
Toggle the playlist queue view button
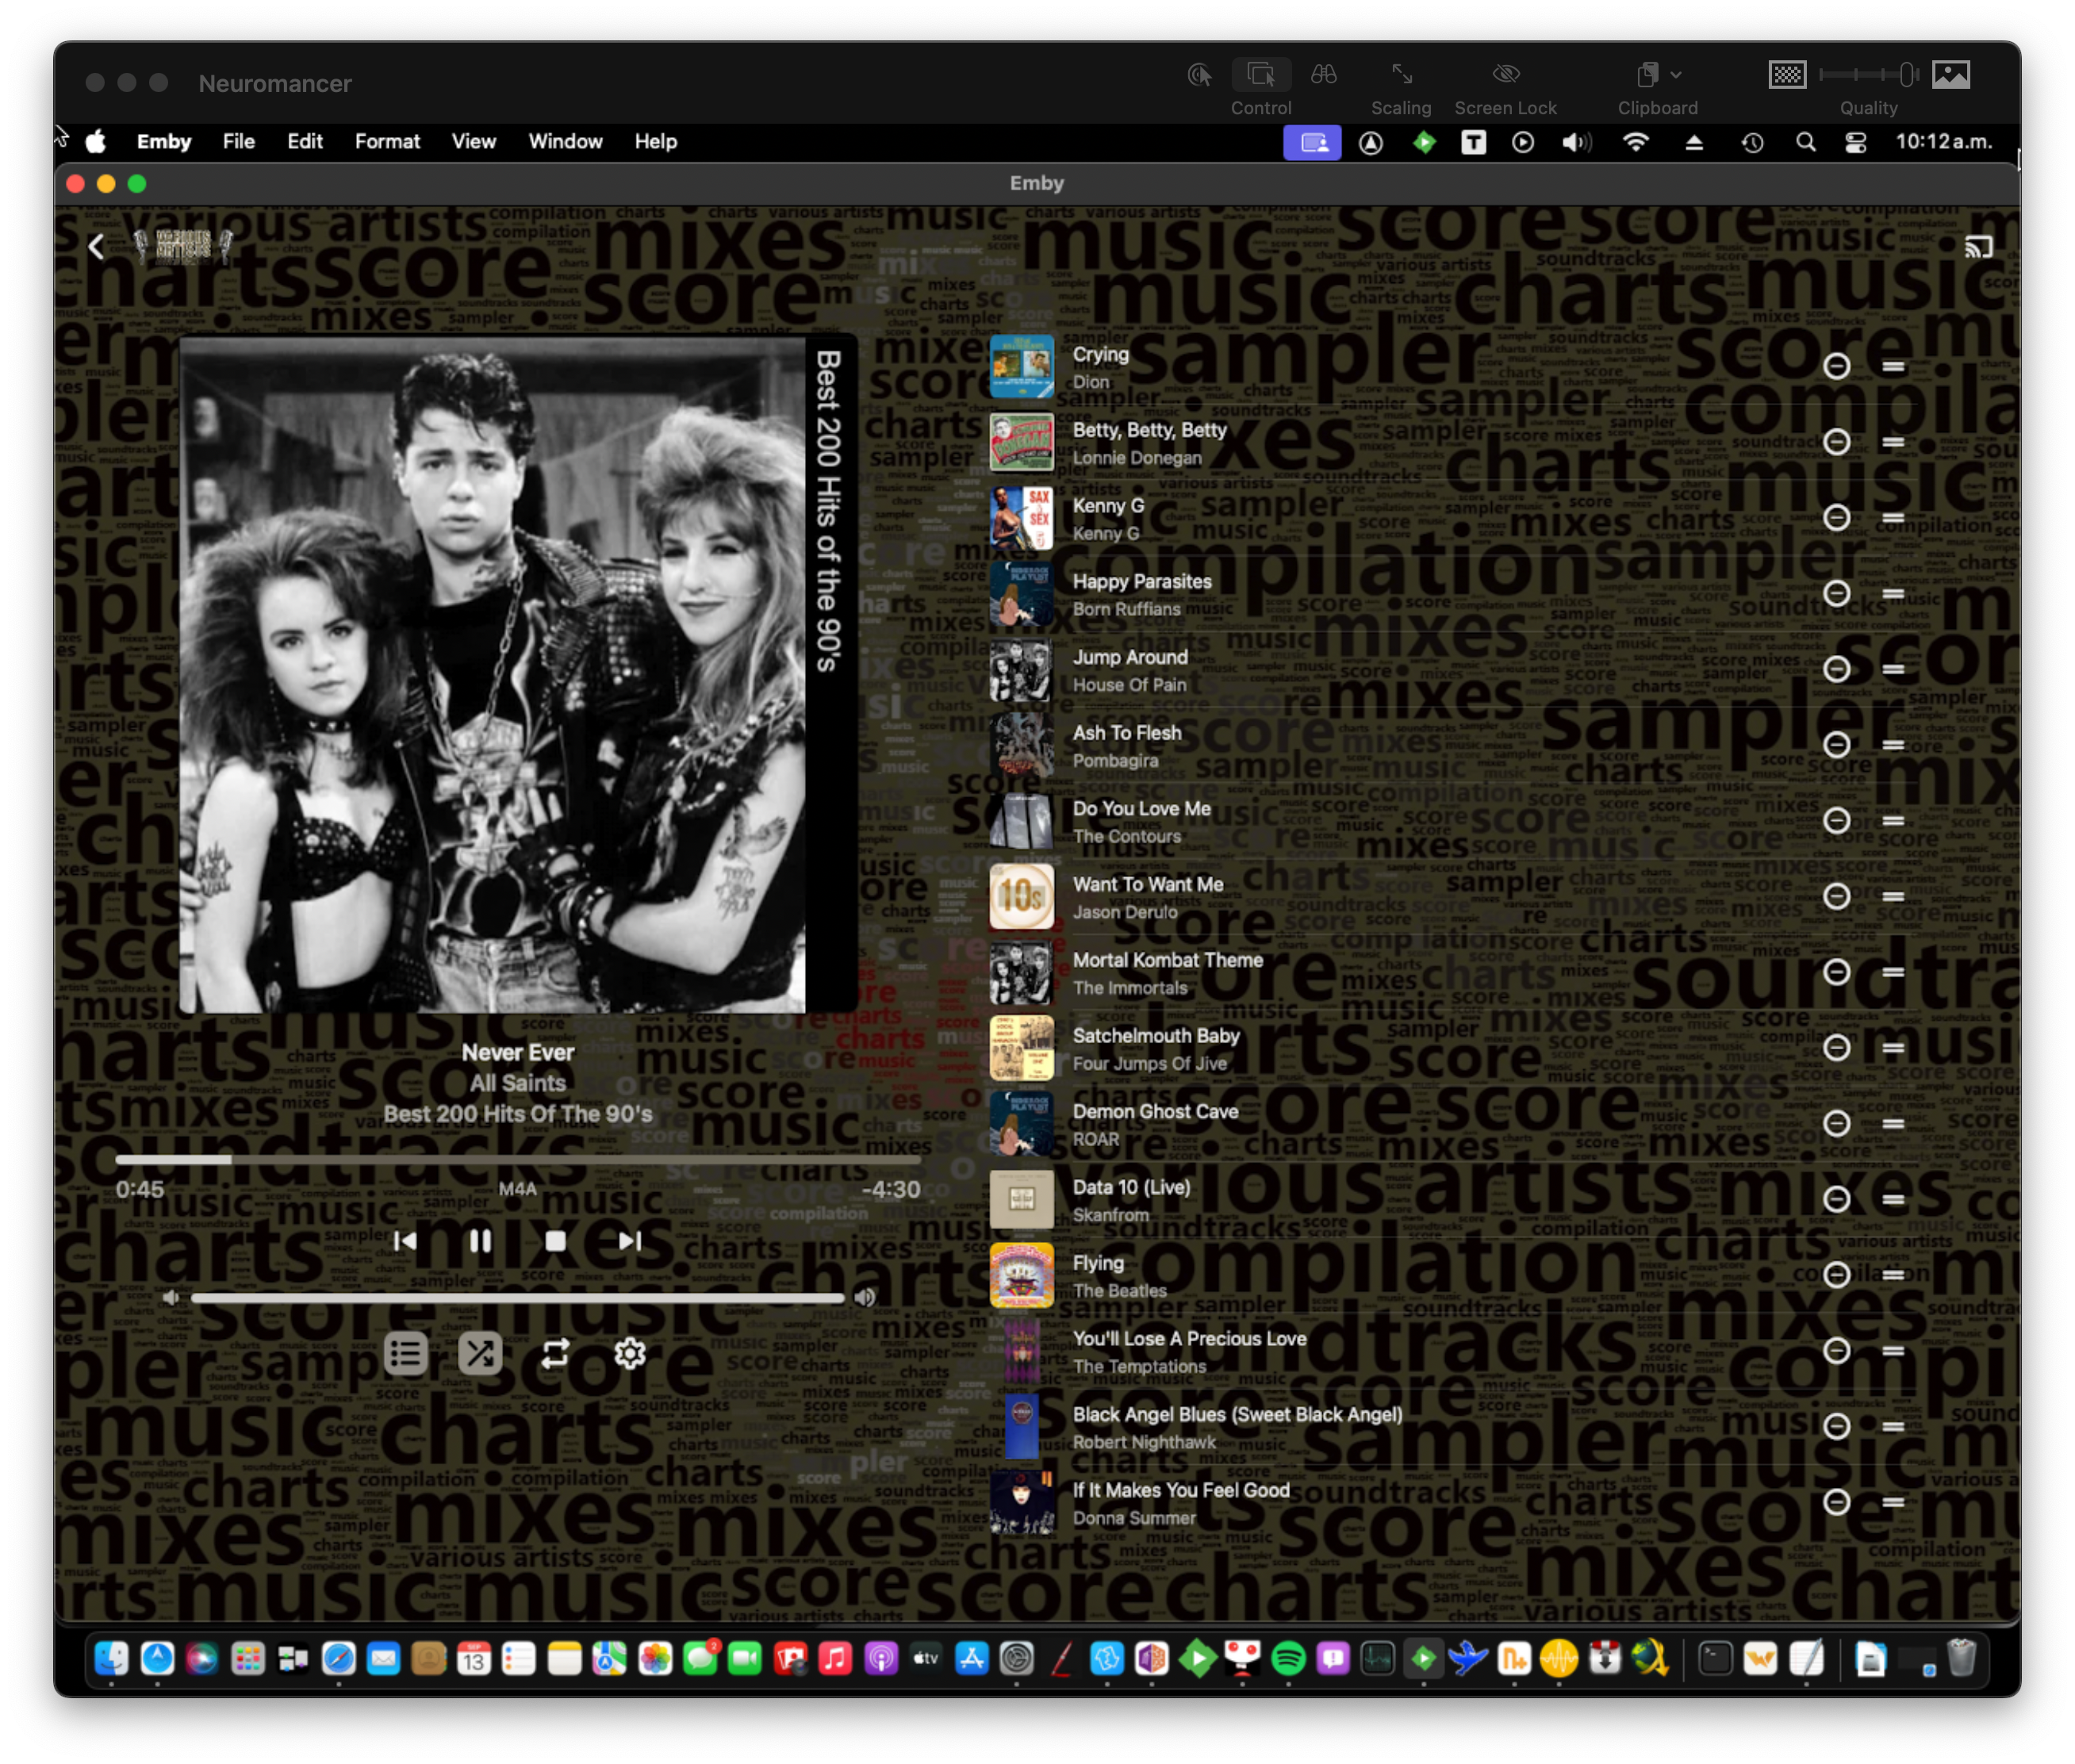pyautogui.click(x=406, y=1353)
